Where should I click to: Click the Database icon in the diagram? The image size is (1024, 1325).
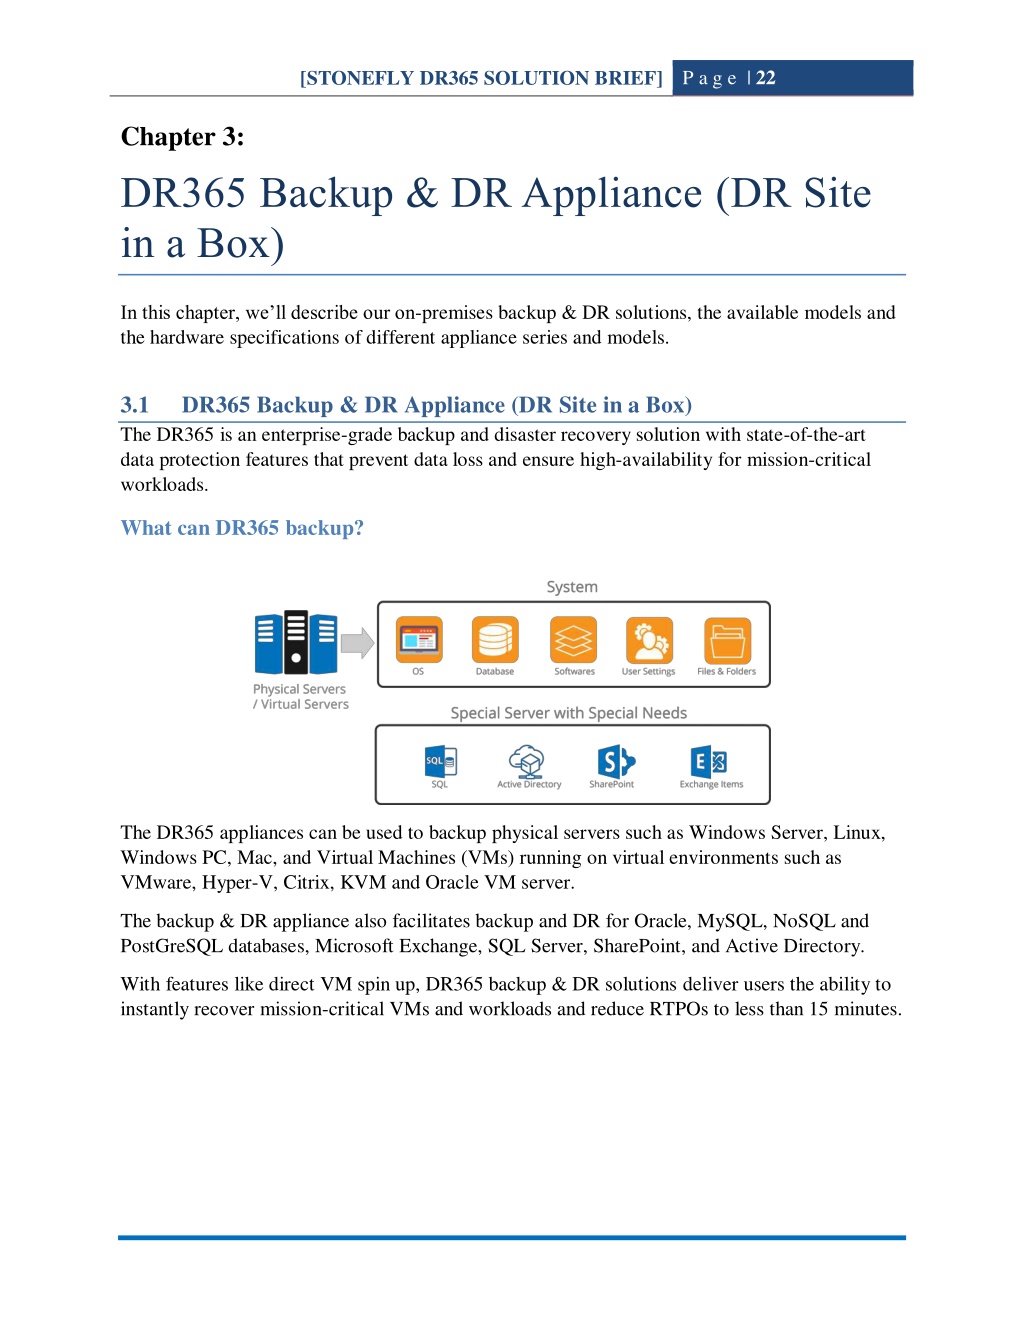(495, 640)
